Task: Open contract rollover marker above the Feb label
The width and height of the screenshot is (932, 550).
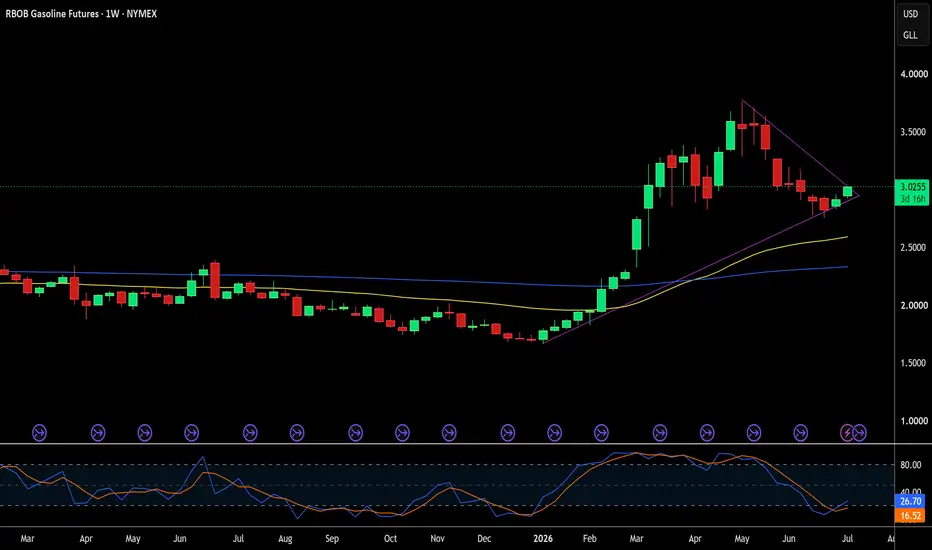Action: pos(601,433)
